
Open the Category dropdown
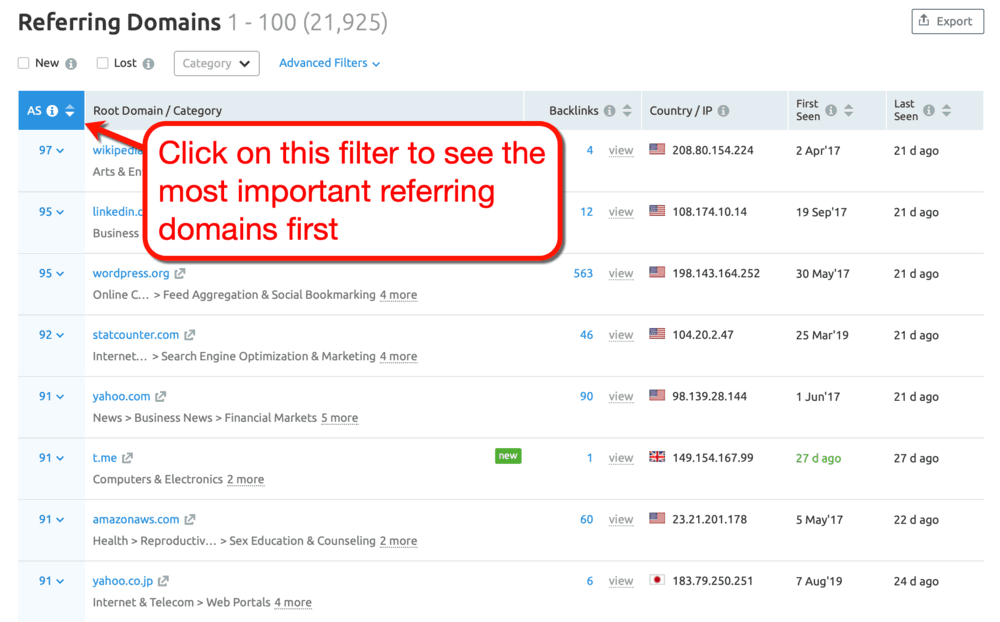[216, 63]
